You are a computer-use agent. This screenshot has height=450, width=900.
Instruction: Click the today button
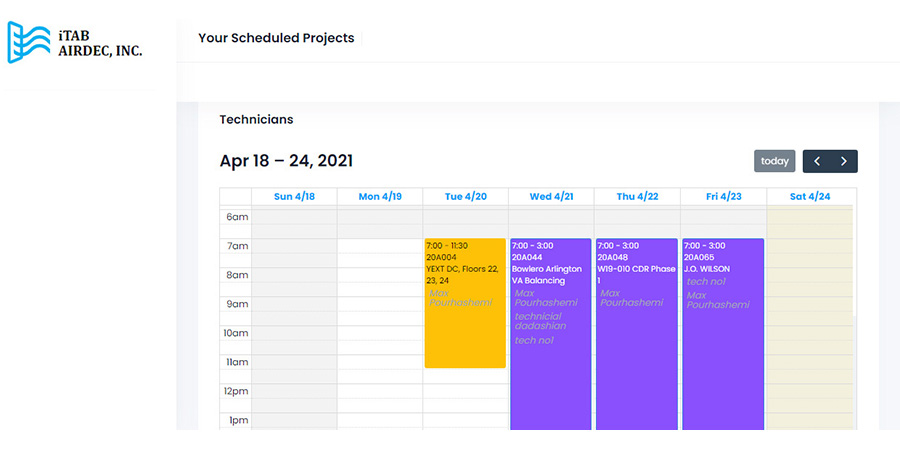(x=774, y=161)
